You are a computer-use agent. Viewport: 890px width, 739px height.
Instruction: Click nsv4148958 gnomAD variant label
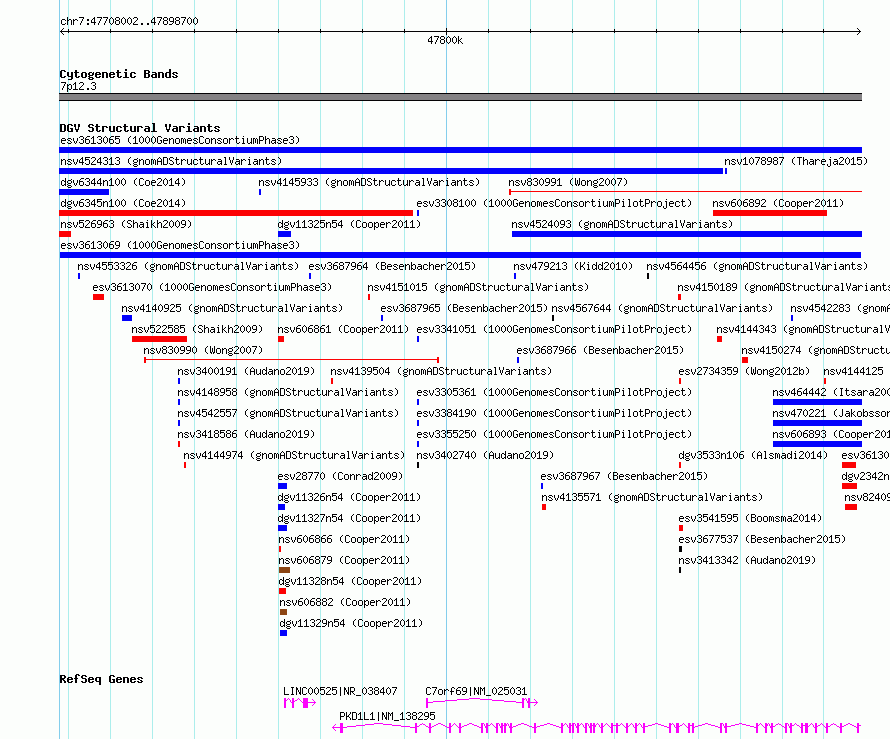click(x=288, y=392)
